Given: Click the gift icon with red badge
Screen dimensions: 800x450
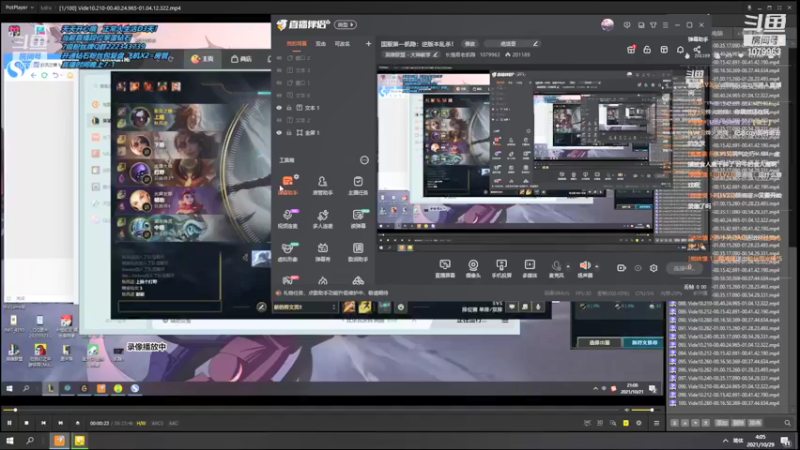Looking at the screenshot, I should [631, 49].
